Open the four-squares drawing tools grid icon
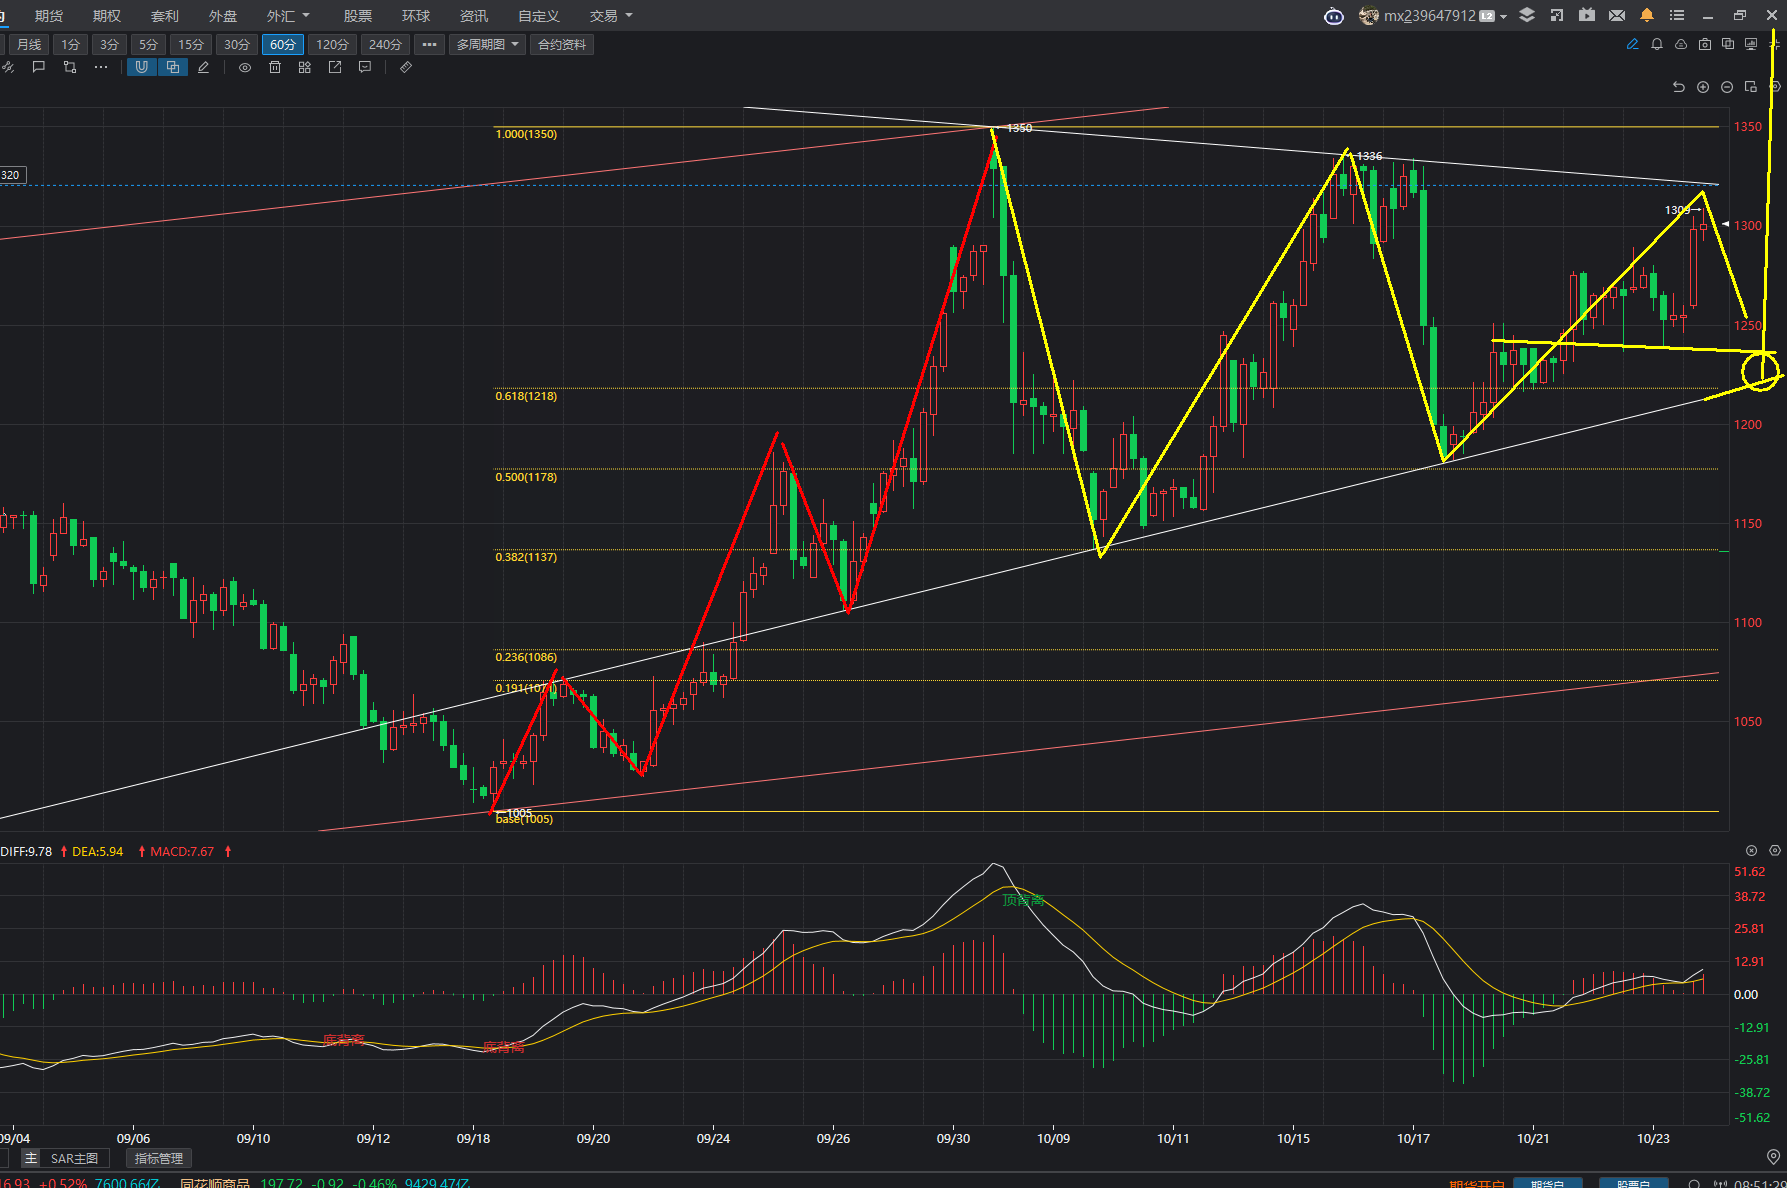1787x1188 pixels. pyautogui.click(x=305, y=67)
